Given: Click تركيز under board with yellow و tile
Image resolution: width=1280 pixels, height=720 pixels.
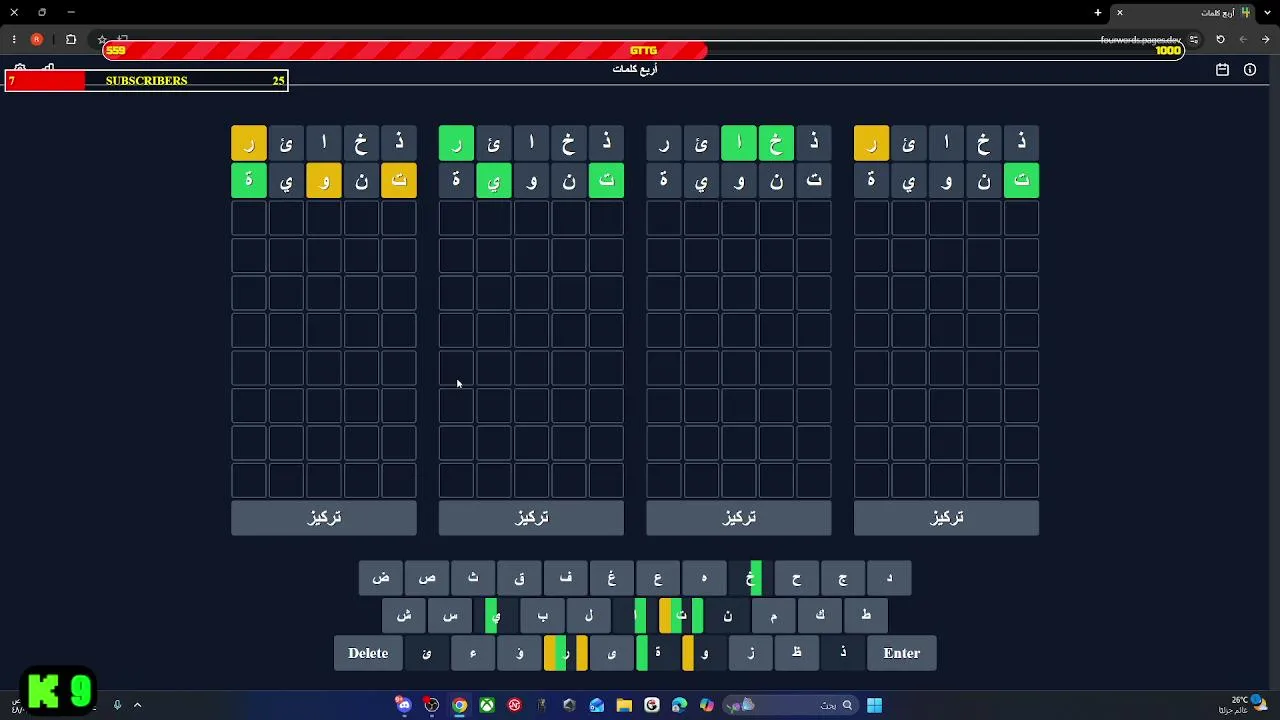Looking at the screenshot, I should coord(324,517).
